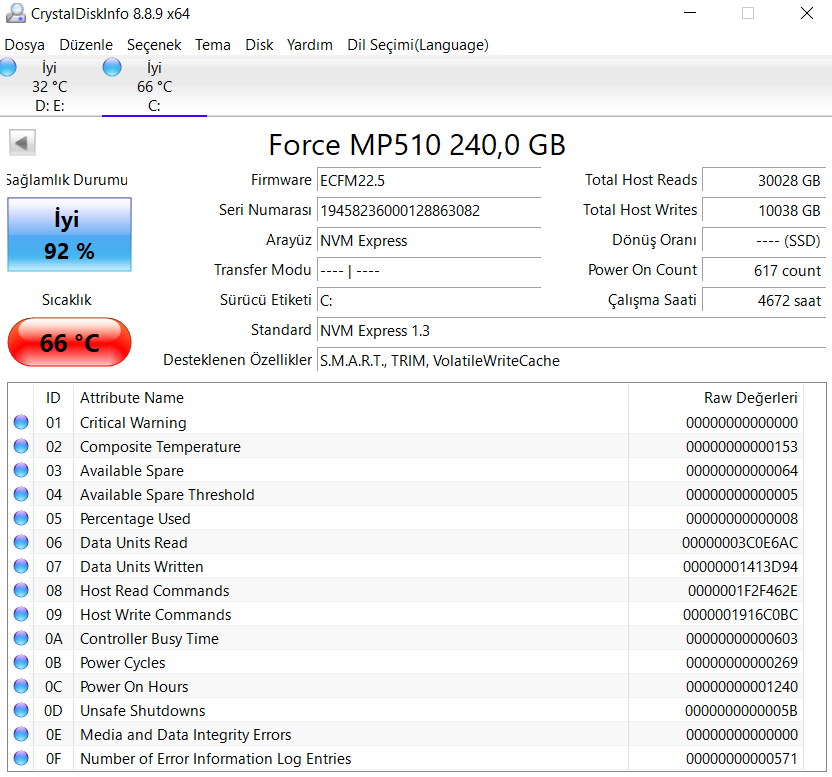Click the blue indicator beside Composite Temperature
Screen dimensions: 832x777
click(x=21, y=446)
